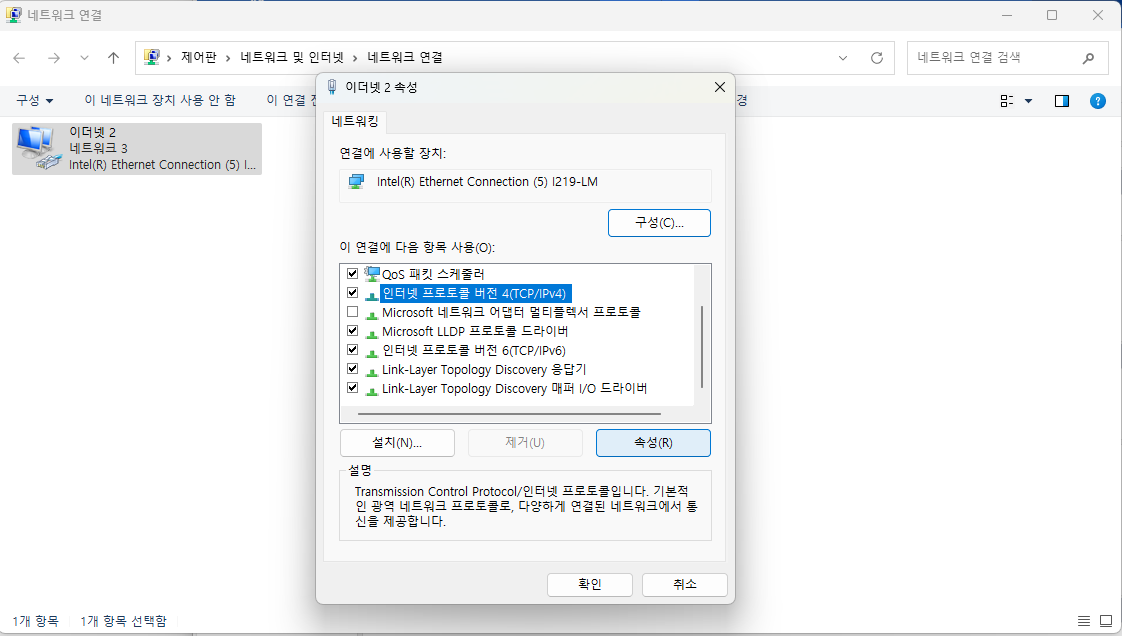Screen dimensions: 1122x636
Task: Select Microsoft 네트워크 어댑터 멀티플렉서 프로토콜 item
Action: click(x=511, y=313)
